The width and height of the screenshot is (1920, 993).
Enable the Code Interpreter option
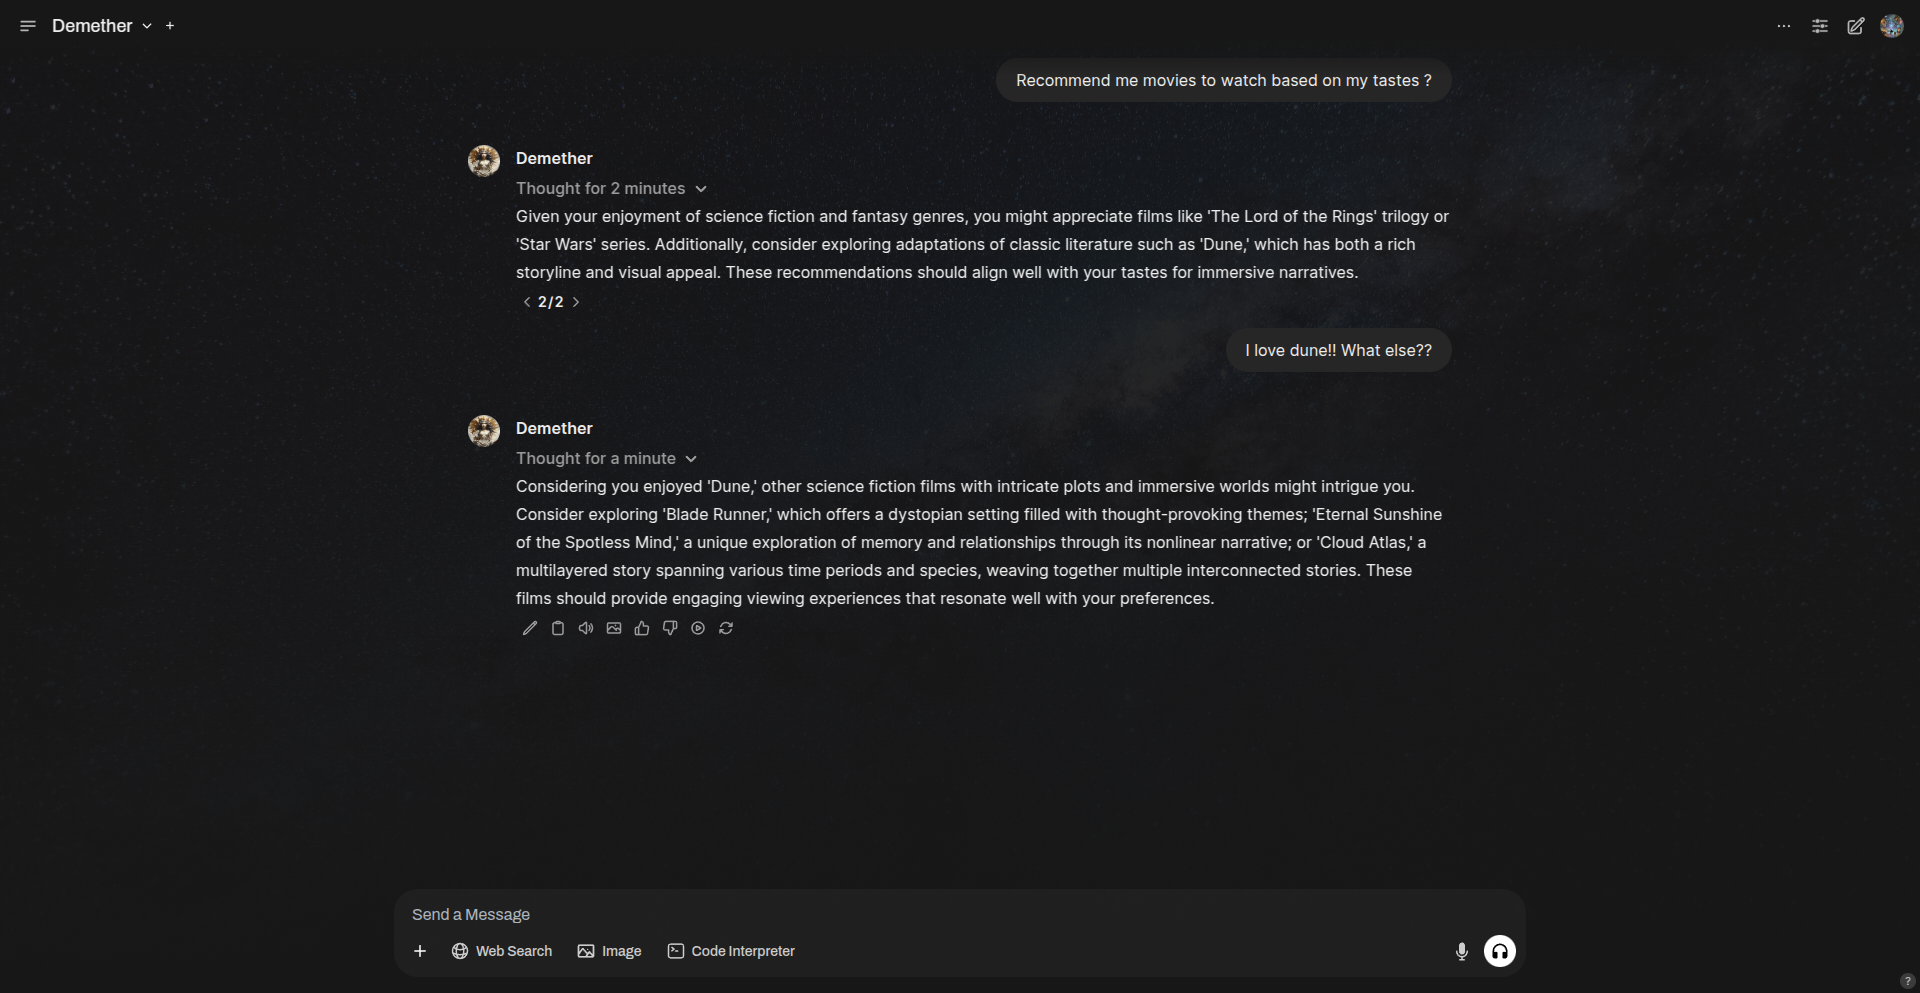click(x=731, y=951)
